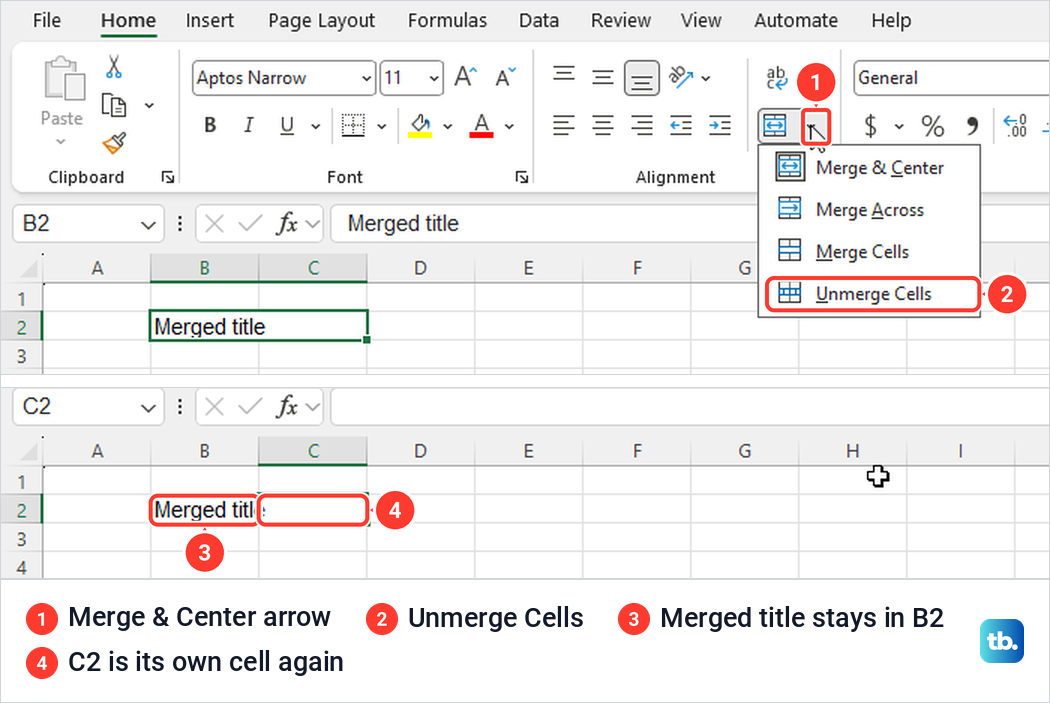The height and width of the screenshot is (703, 1050).
Task: Apply Comma Style format
Action: pyautogui.click(x=972, y=125)
